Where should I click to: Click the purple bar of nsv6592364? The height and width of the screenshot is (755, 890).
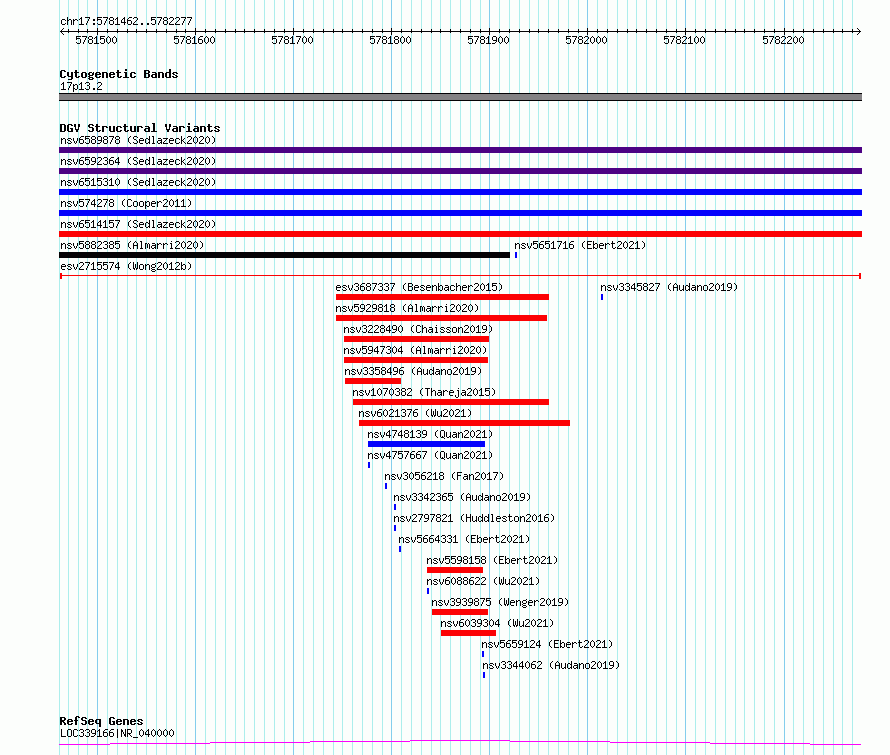pos(460,171)
